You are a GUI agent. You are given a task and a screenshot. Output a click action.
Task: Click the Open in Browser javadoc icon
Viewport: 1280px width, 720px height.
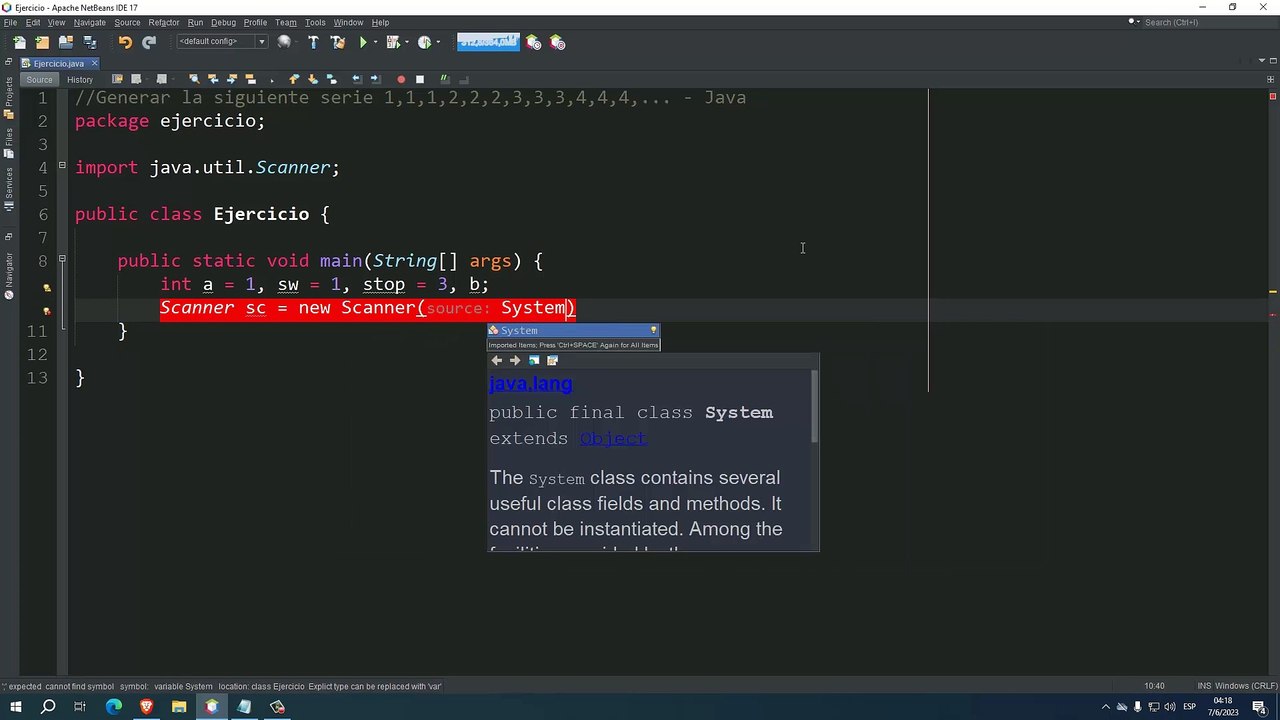tap(534, 360)
